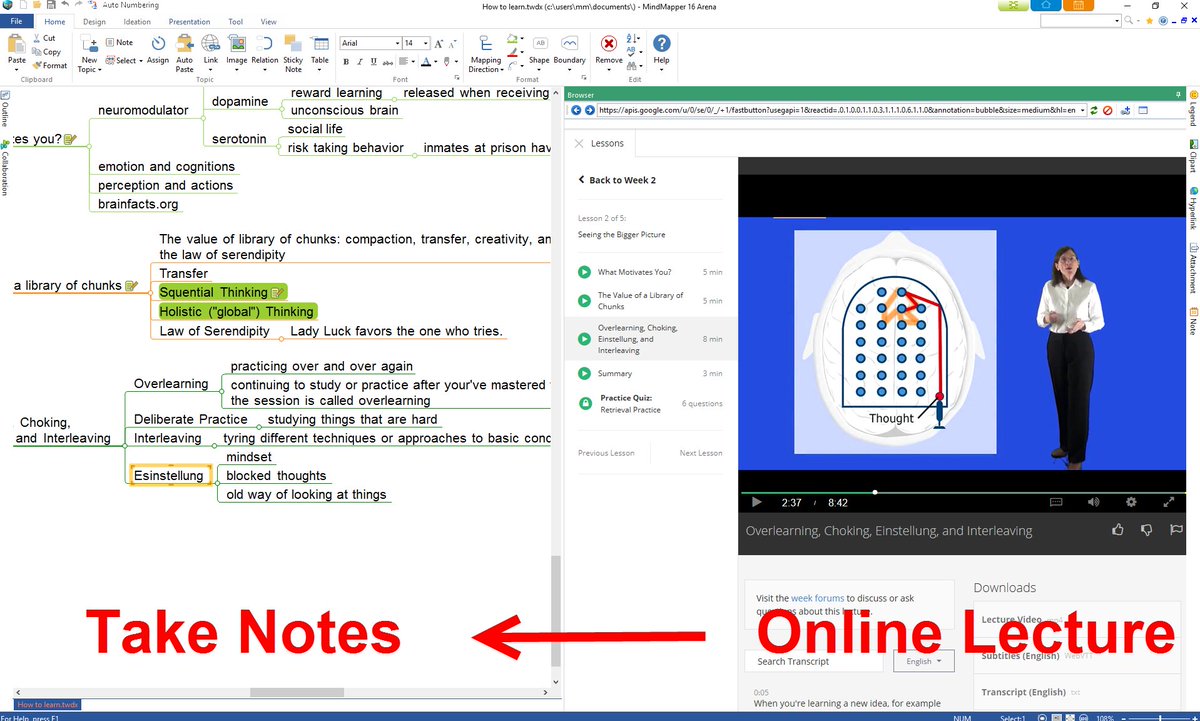Open the week forums link
1200x721 pixels.
click(817, 598)
